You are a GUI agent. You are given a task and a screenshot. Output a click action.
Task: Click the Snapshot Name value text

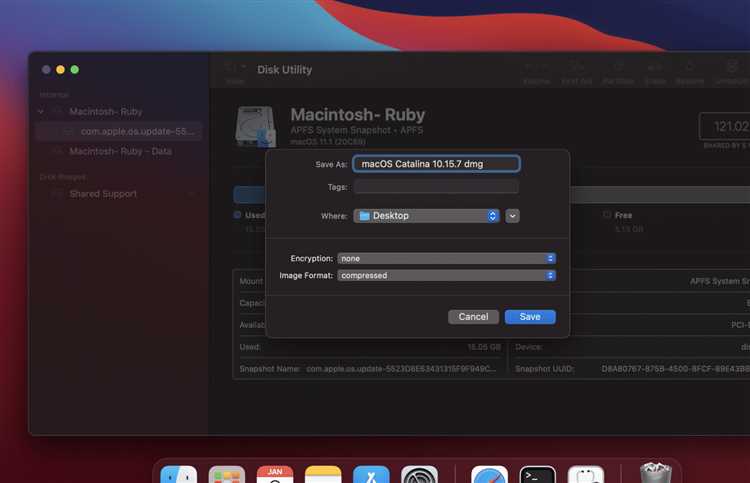pos(401,369)
